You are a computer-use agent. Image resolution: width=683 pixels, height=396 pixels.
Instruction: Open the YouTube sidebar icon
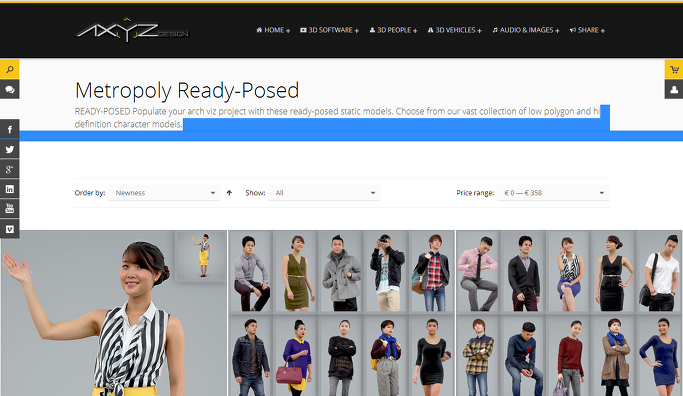pyautogui.click(x=10, y=209)
